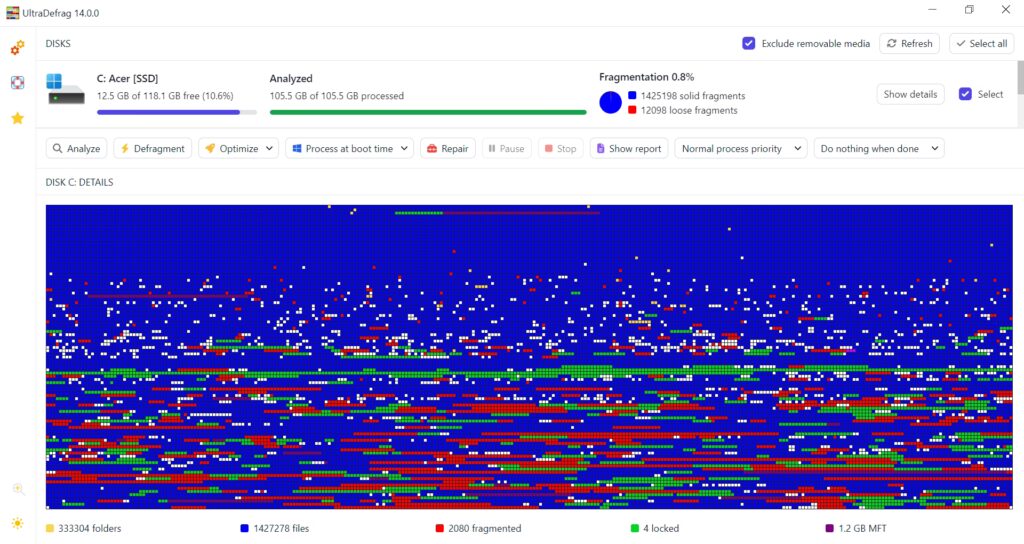Start Analyze with the magnifier button
Screen dimensions: 1024x544
76,148
